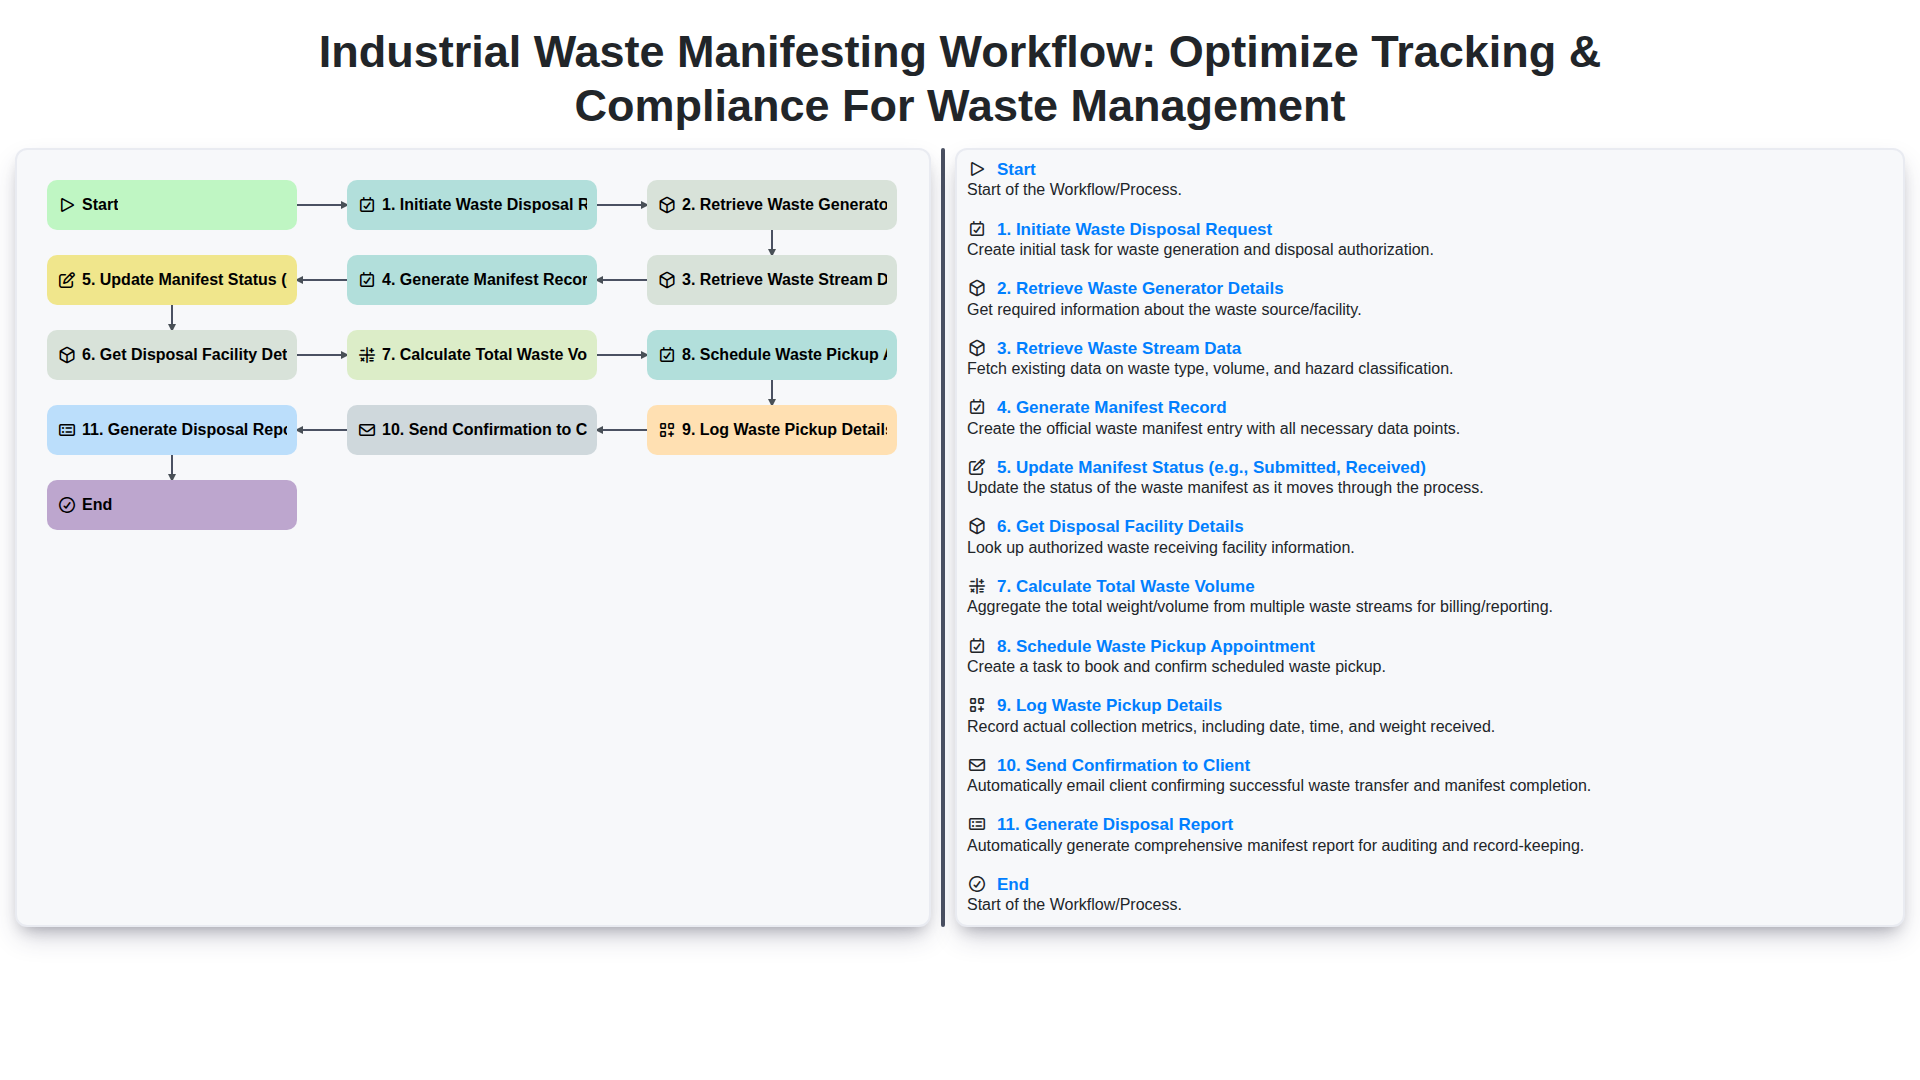
Task: Click the play icon in Start node
Action: tap(67, 205)
